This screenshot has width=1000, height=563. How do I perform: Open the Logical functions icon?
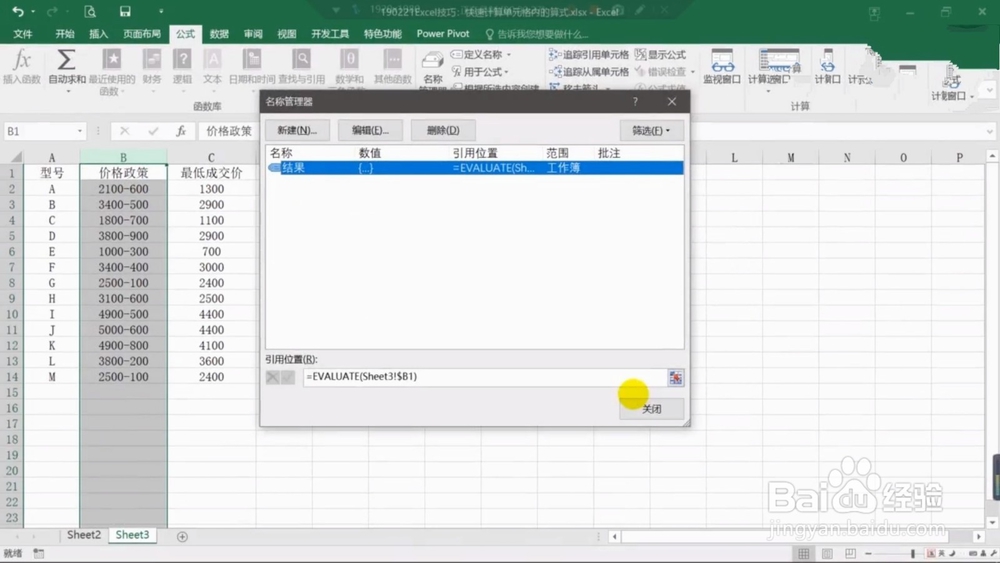182,59
